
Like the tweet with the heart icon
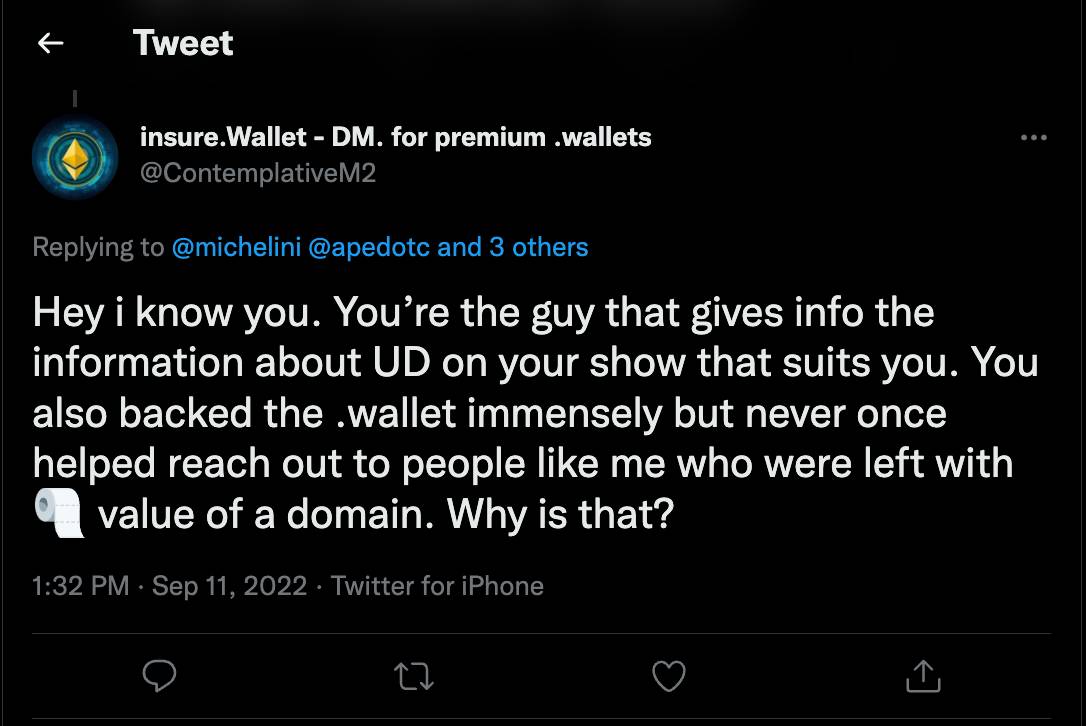tap(668, 677)
